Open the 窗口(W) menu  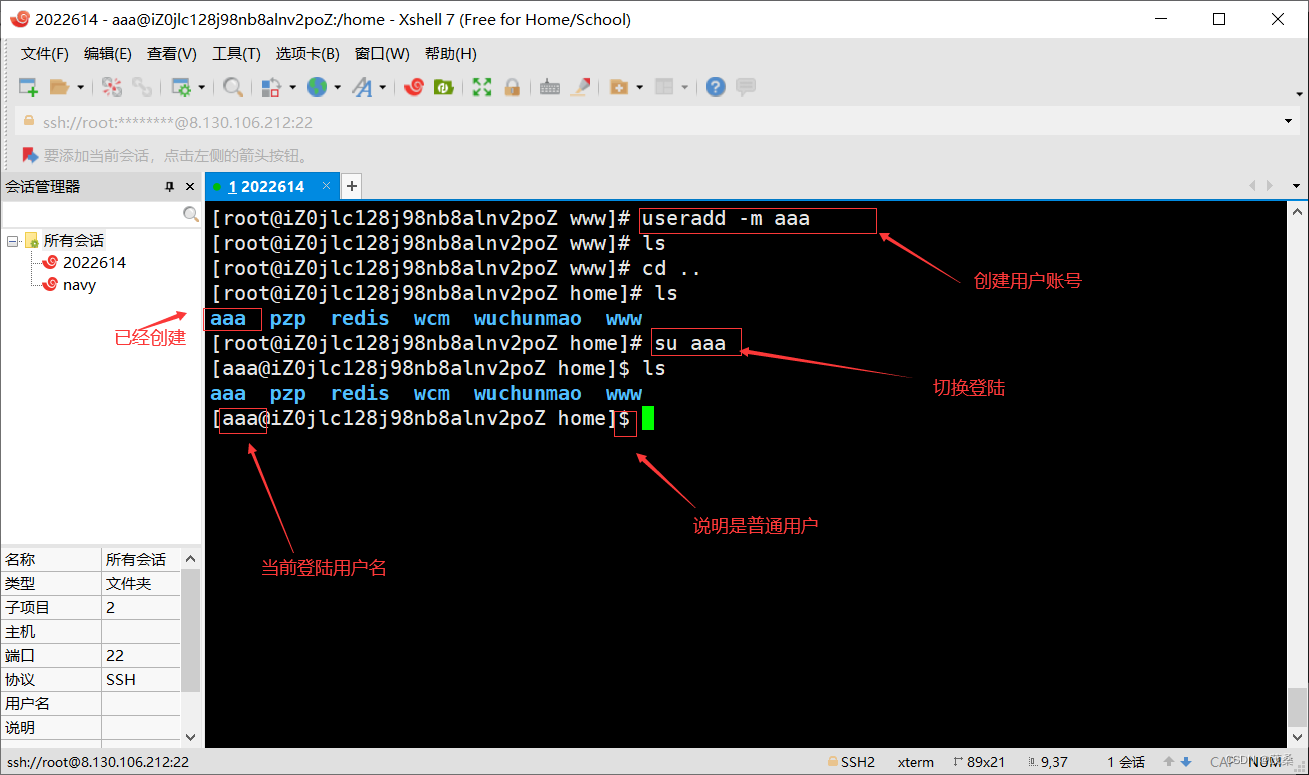pos(382,54)
